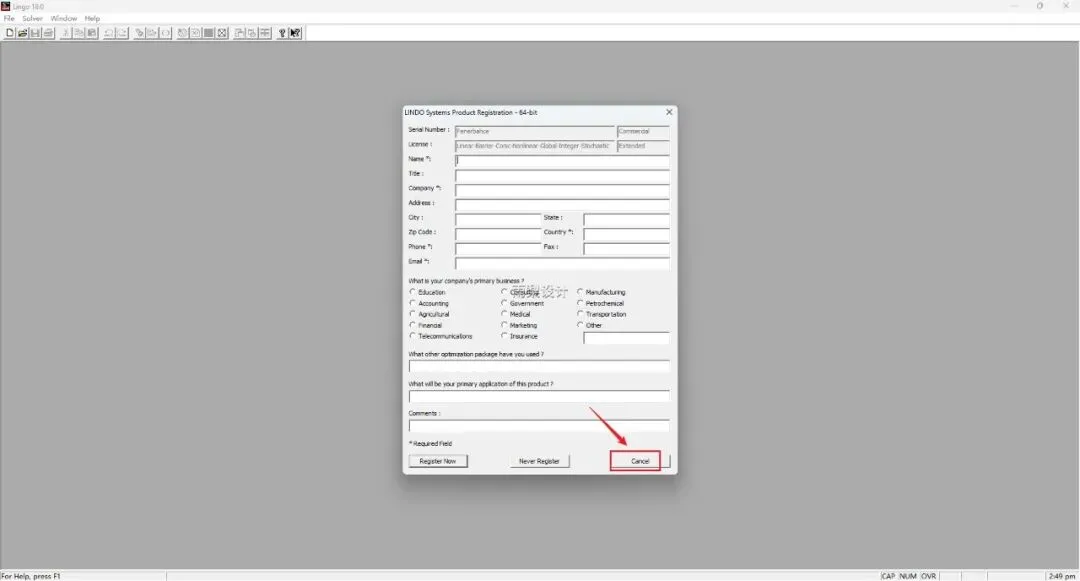Open the File menu
This screenshot has height=581, width=1080.
tap(9, 19)
